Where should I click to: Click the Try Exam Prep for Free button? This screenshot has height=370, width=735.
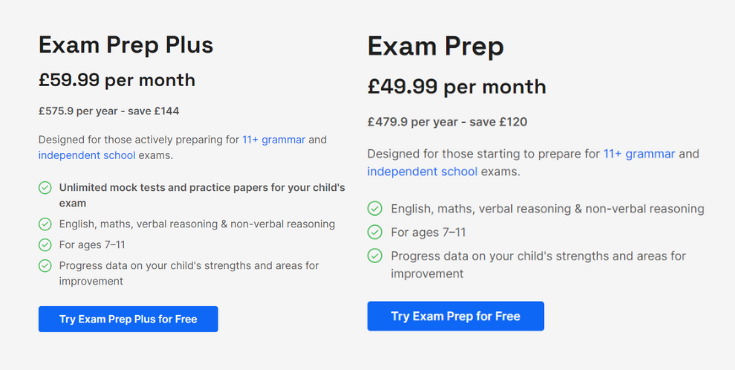click(x=456, y=316)
